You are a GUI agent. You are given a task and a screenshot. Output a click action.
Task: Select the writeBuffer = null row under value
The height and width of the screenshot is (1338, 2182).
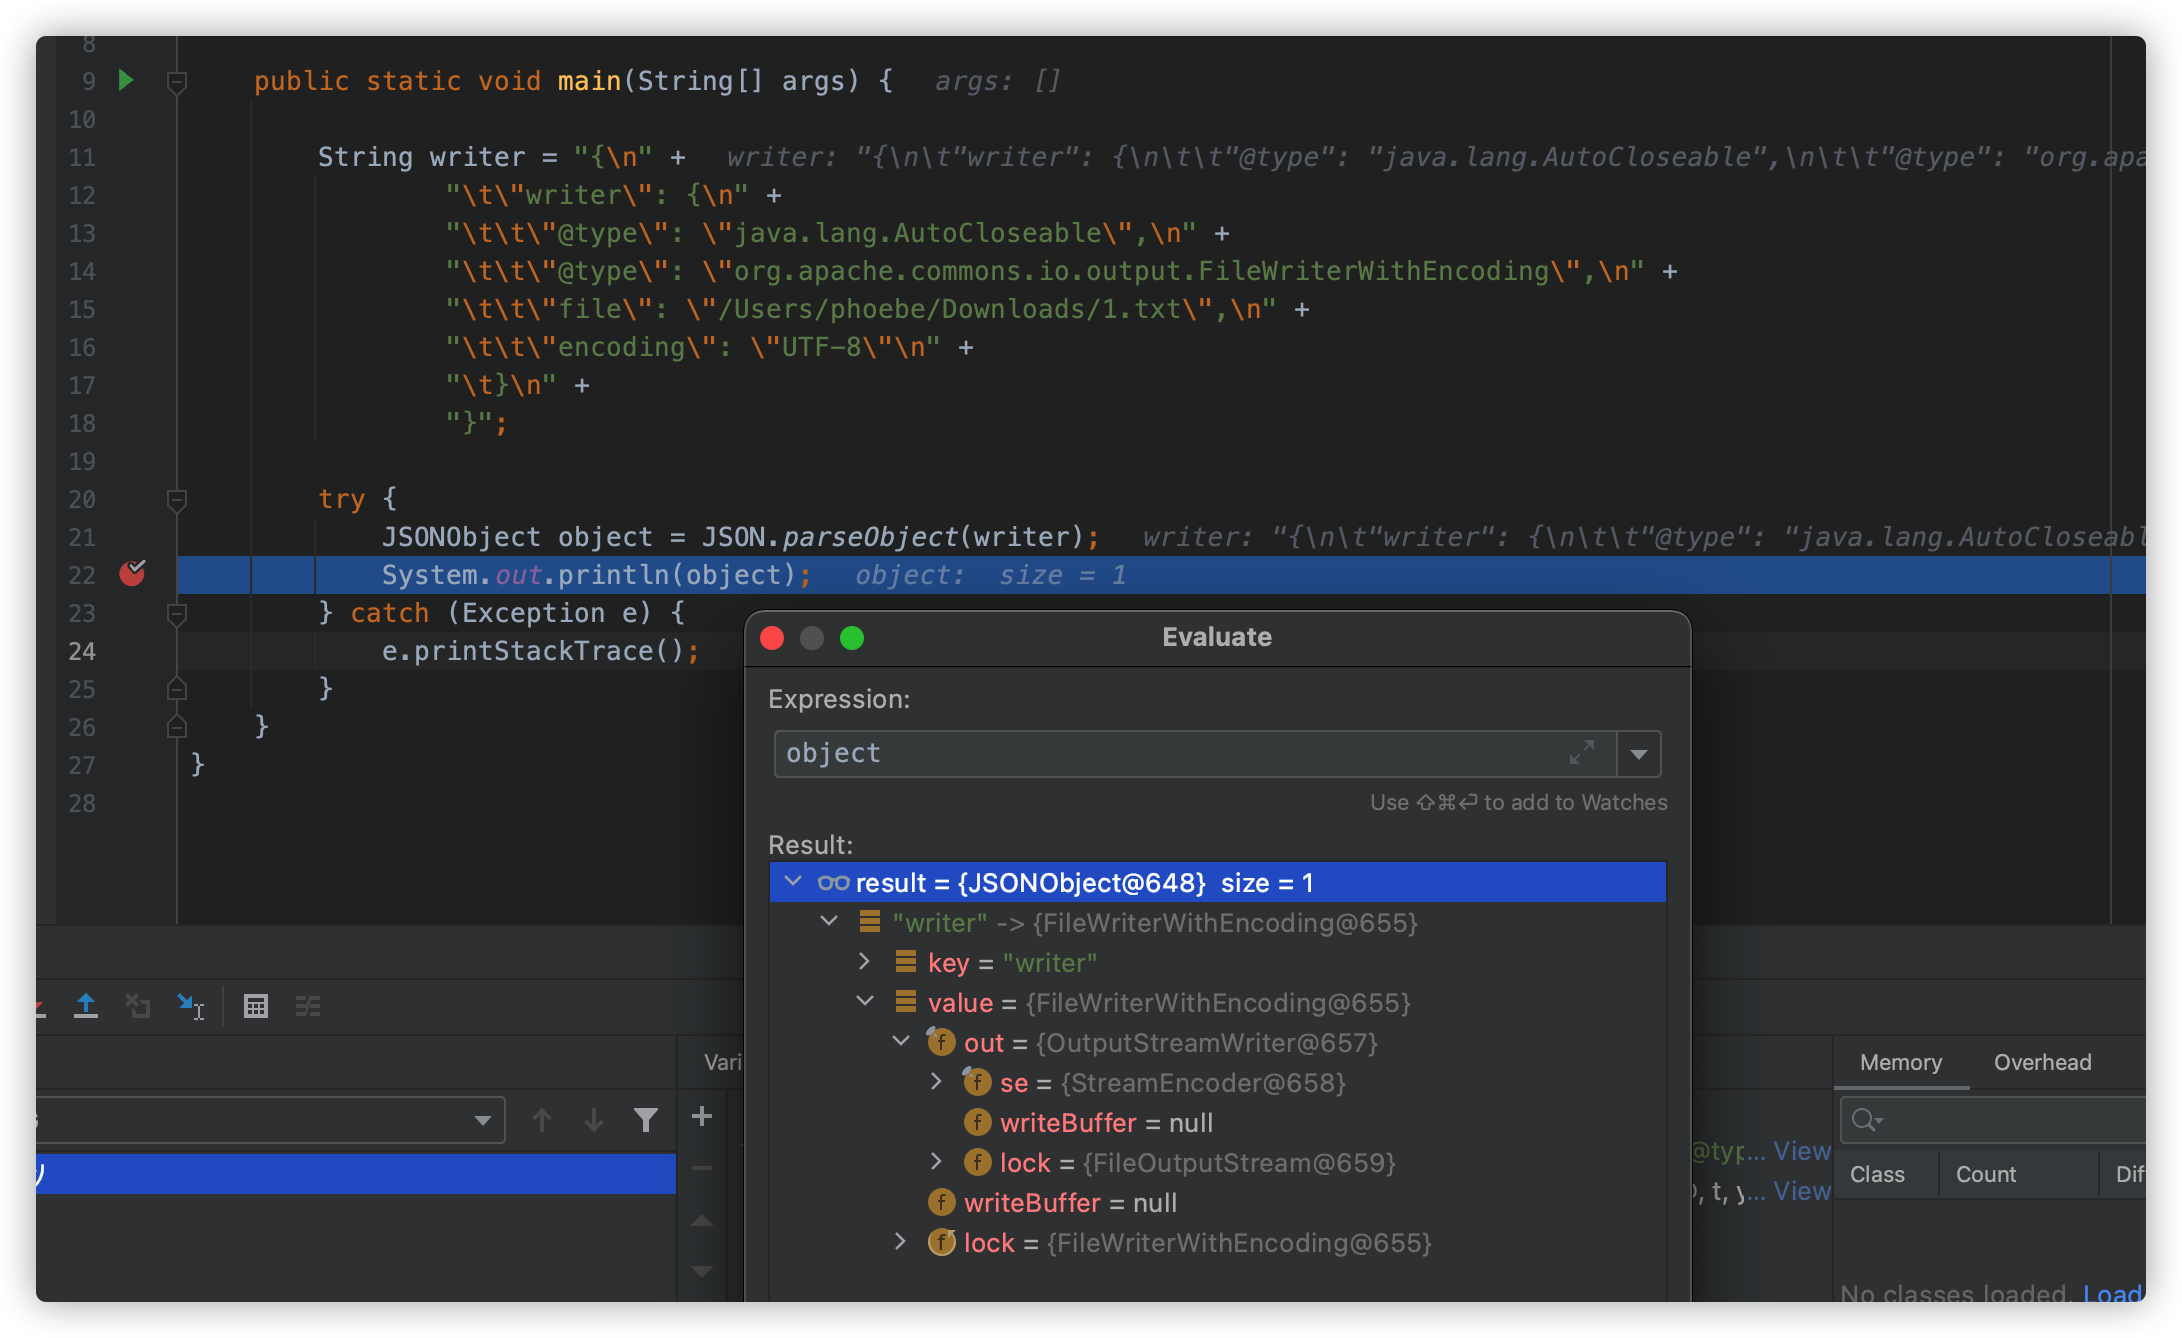tap(1217, 1202)
